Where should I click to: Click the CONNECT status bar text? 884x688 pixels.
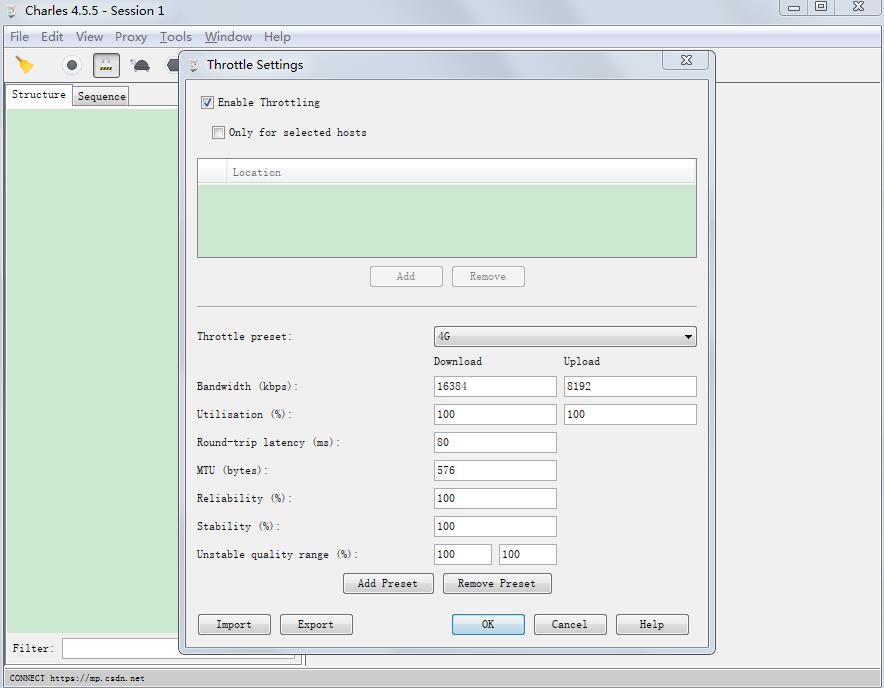[x=77, y=678]
